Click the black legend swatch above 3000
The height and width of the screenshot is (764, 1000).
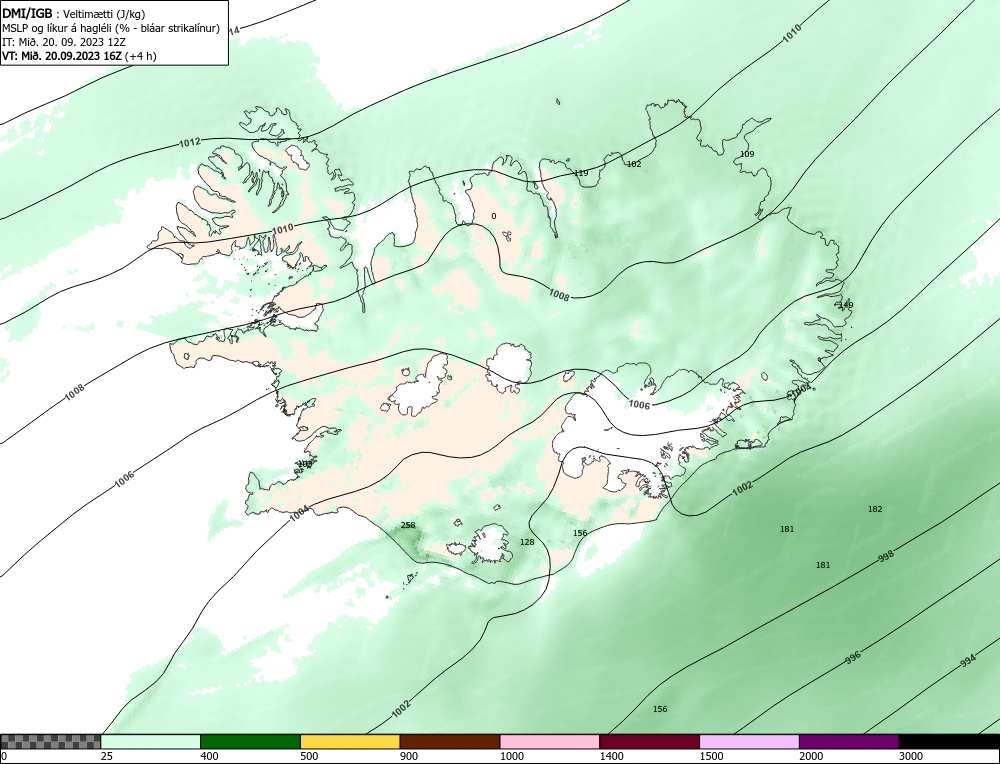(x=949, y=741)
